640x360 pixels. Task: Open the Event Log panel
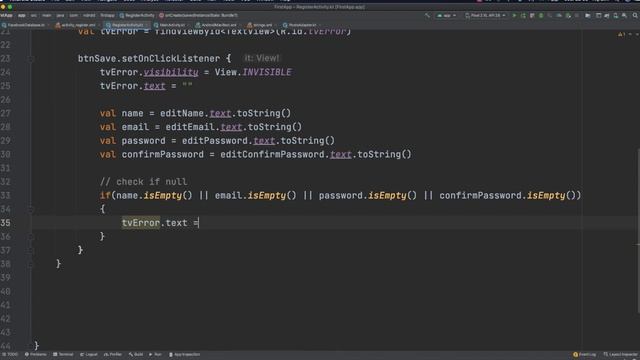pos(584,354)
